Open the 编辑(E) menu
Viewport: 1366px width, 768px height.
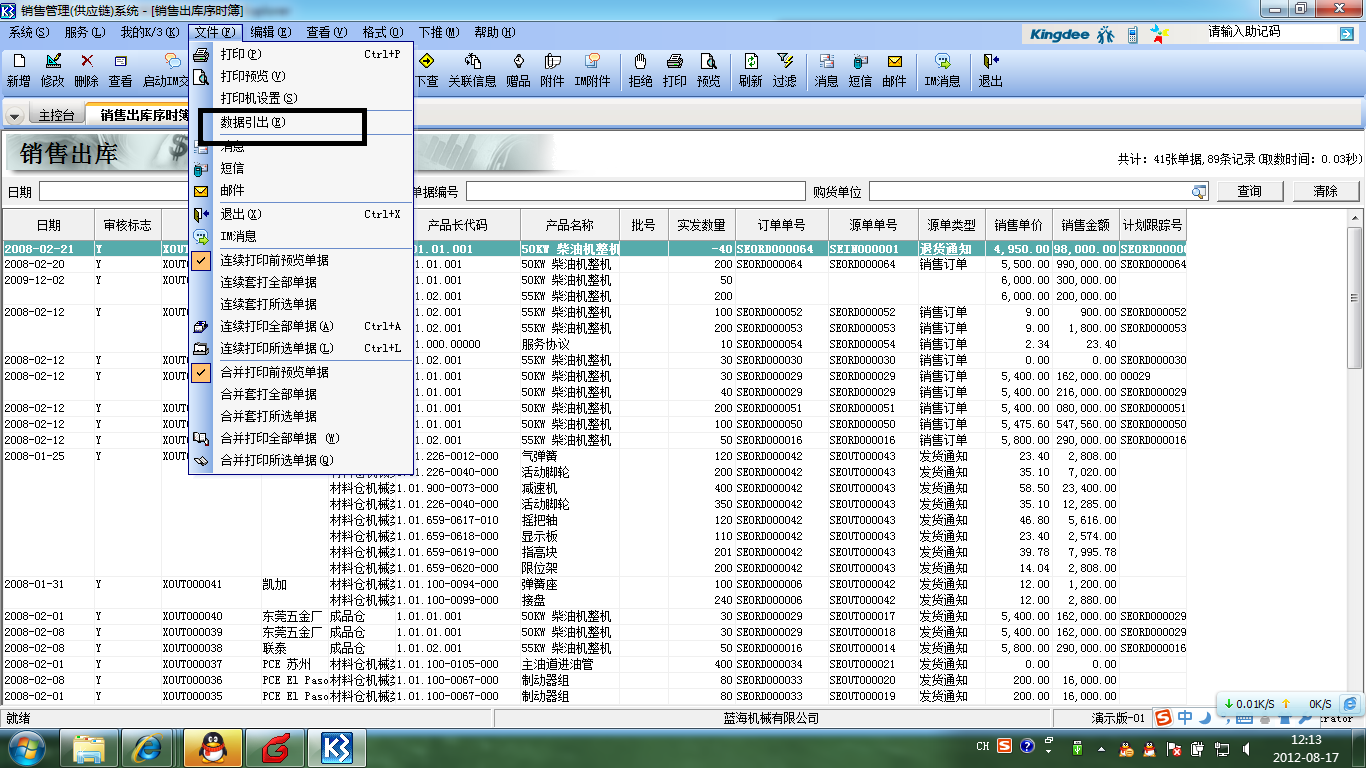(x=271, y=32)
